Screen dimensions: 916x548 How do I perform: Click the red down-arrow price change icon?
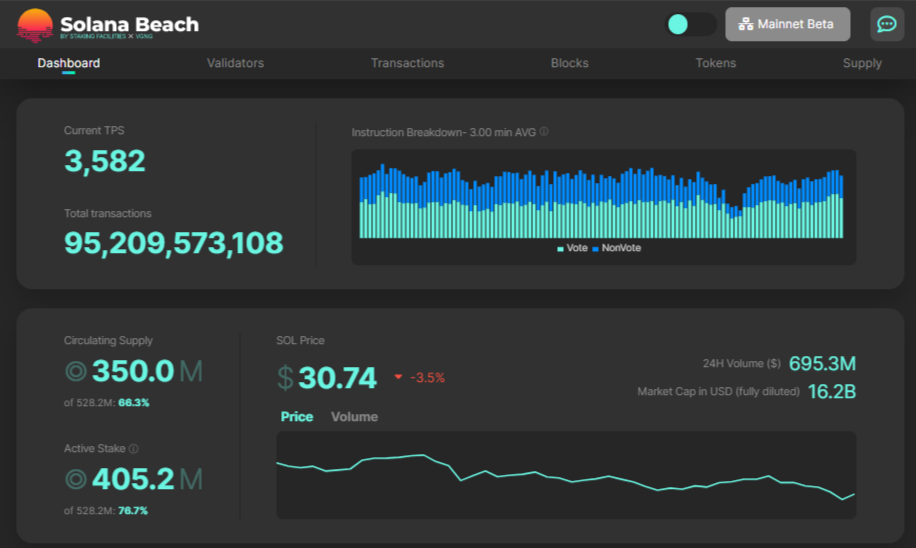point(398,377)
